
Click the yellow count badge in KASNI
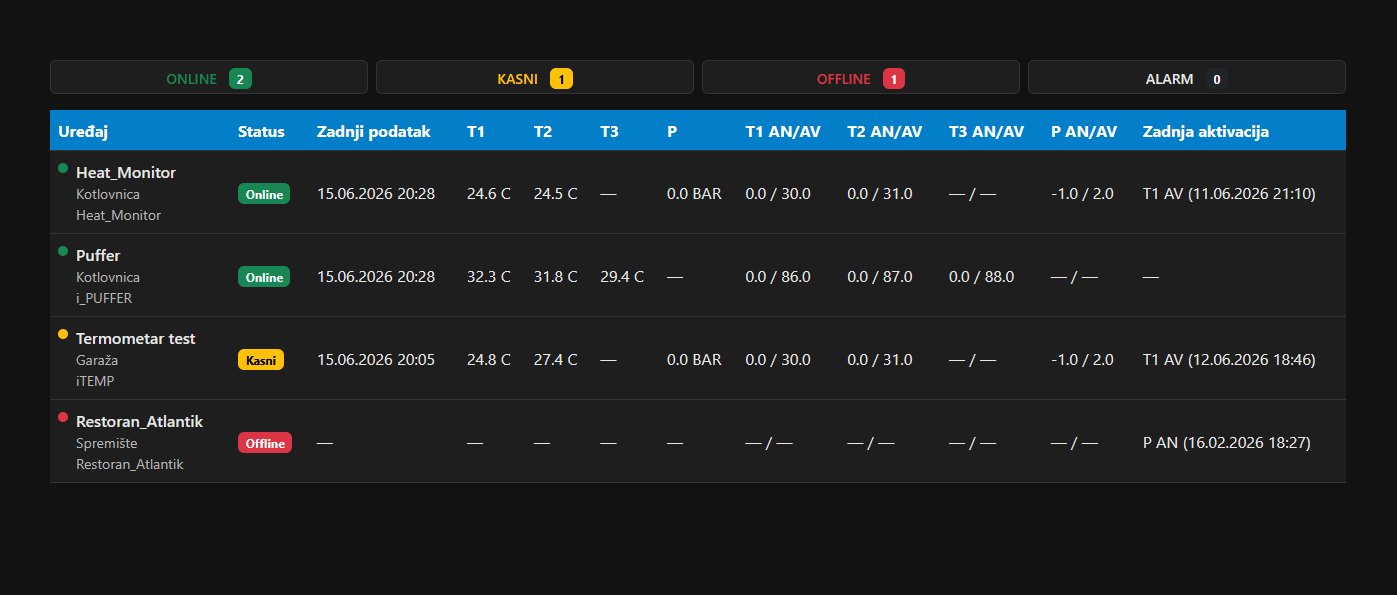tap(561, 79)
